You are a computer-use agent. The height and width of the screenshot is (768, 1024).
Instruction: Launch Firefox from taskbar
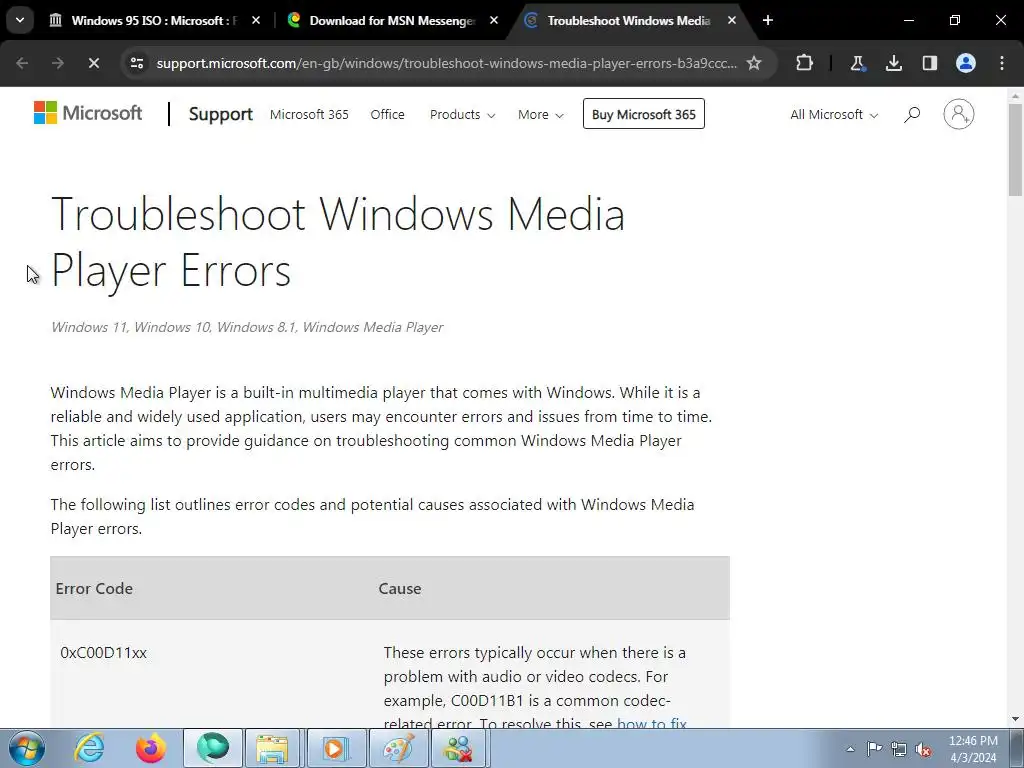150,748
